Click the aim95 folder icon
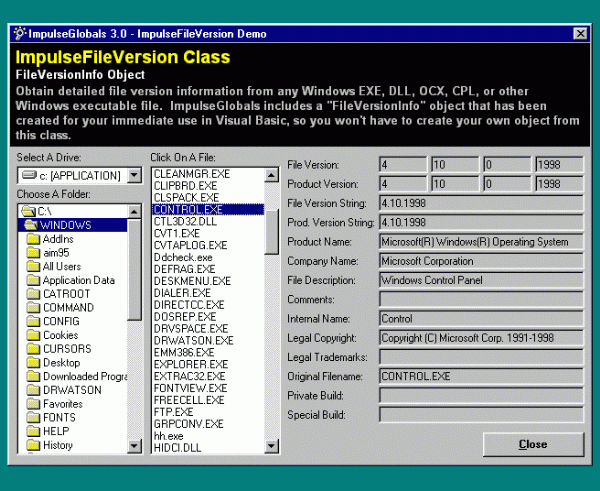Screen dimensions: 600x491 [x=34, y=253]
